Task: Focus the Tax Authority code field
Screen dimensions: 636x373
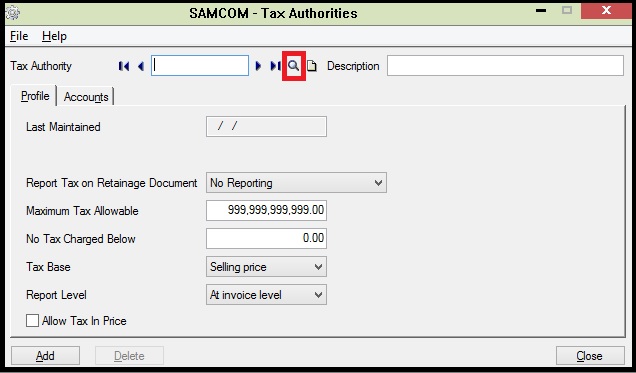Action: click(x=200, y=66)
